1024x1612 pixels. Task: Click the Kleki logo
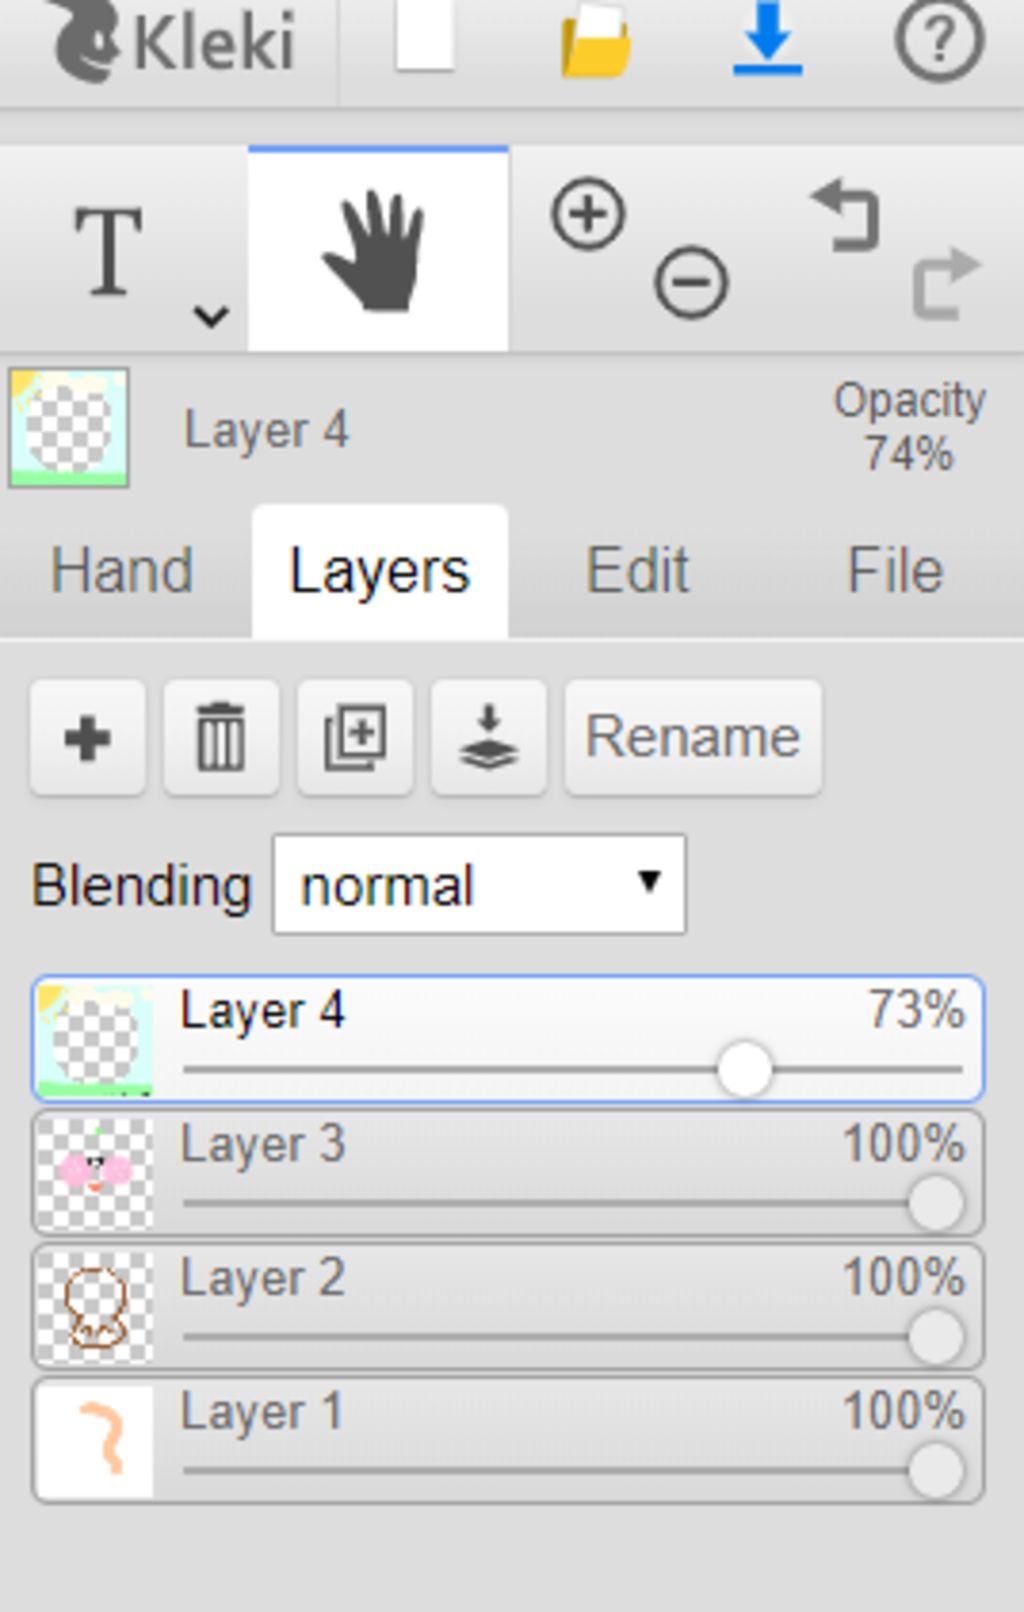(x=174, y=42)
